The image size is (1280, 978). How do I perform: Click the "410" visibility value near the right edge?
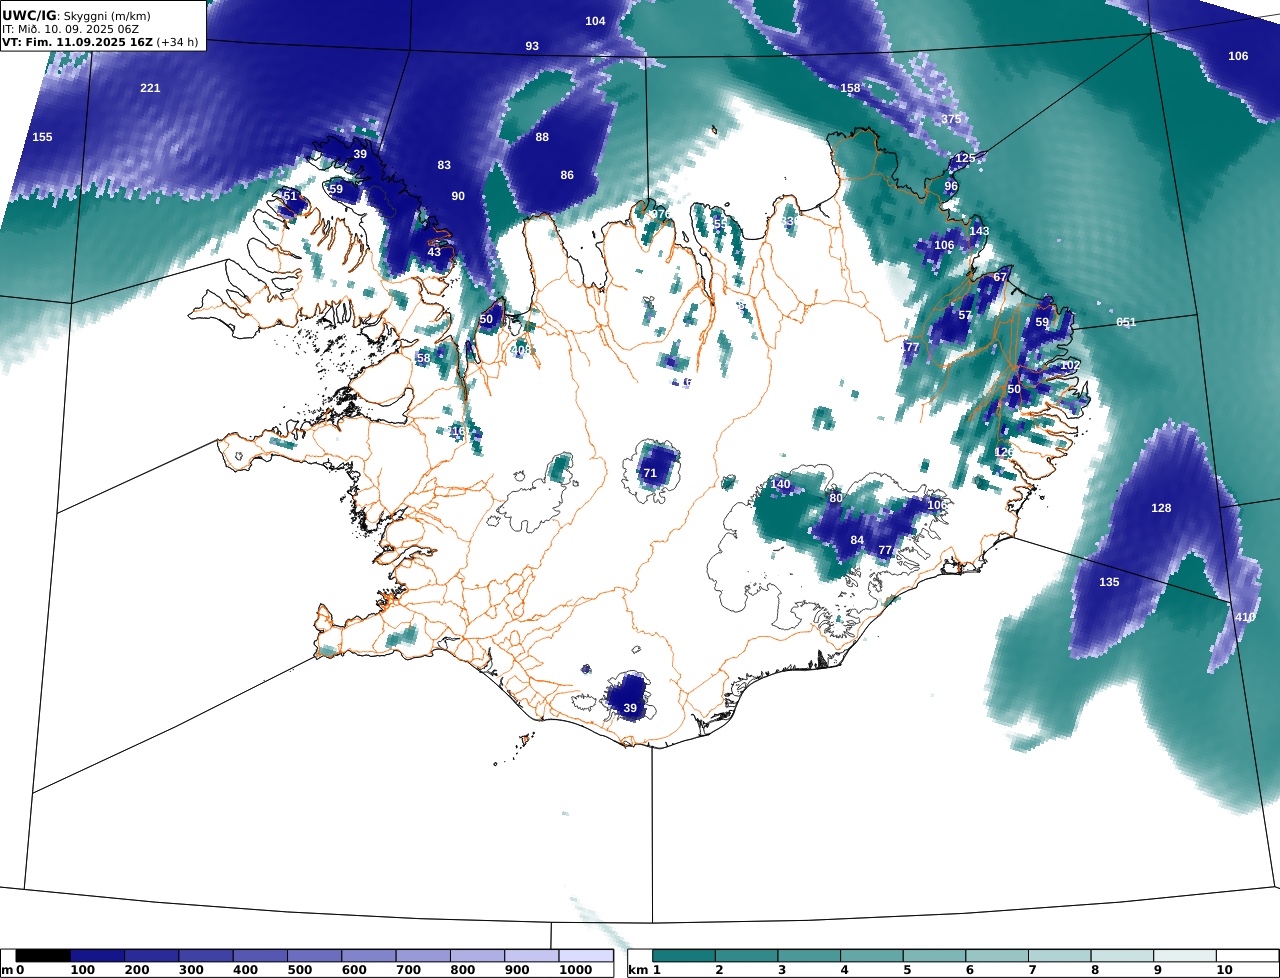pos(1245,617)
